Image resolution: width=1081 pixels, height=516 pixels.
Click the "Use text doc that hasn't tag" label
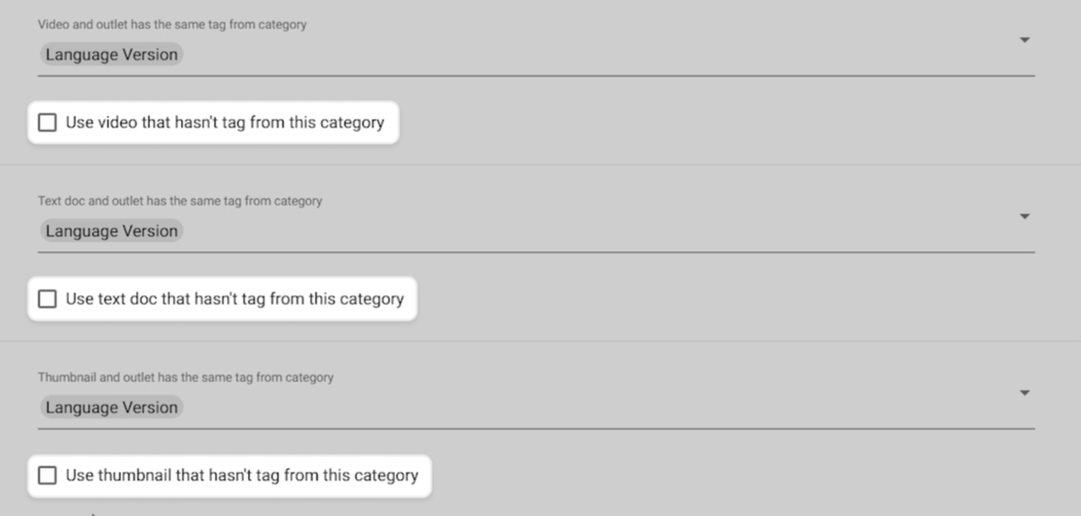[x=235, y=299]
